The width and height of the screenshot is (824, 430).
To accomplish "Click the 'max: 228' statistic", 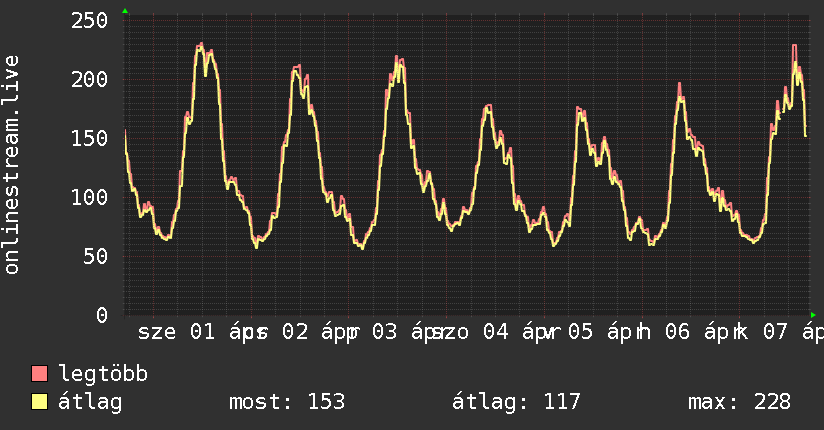I will coord(739,402).
